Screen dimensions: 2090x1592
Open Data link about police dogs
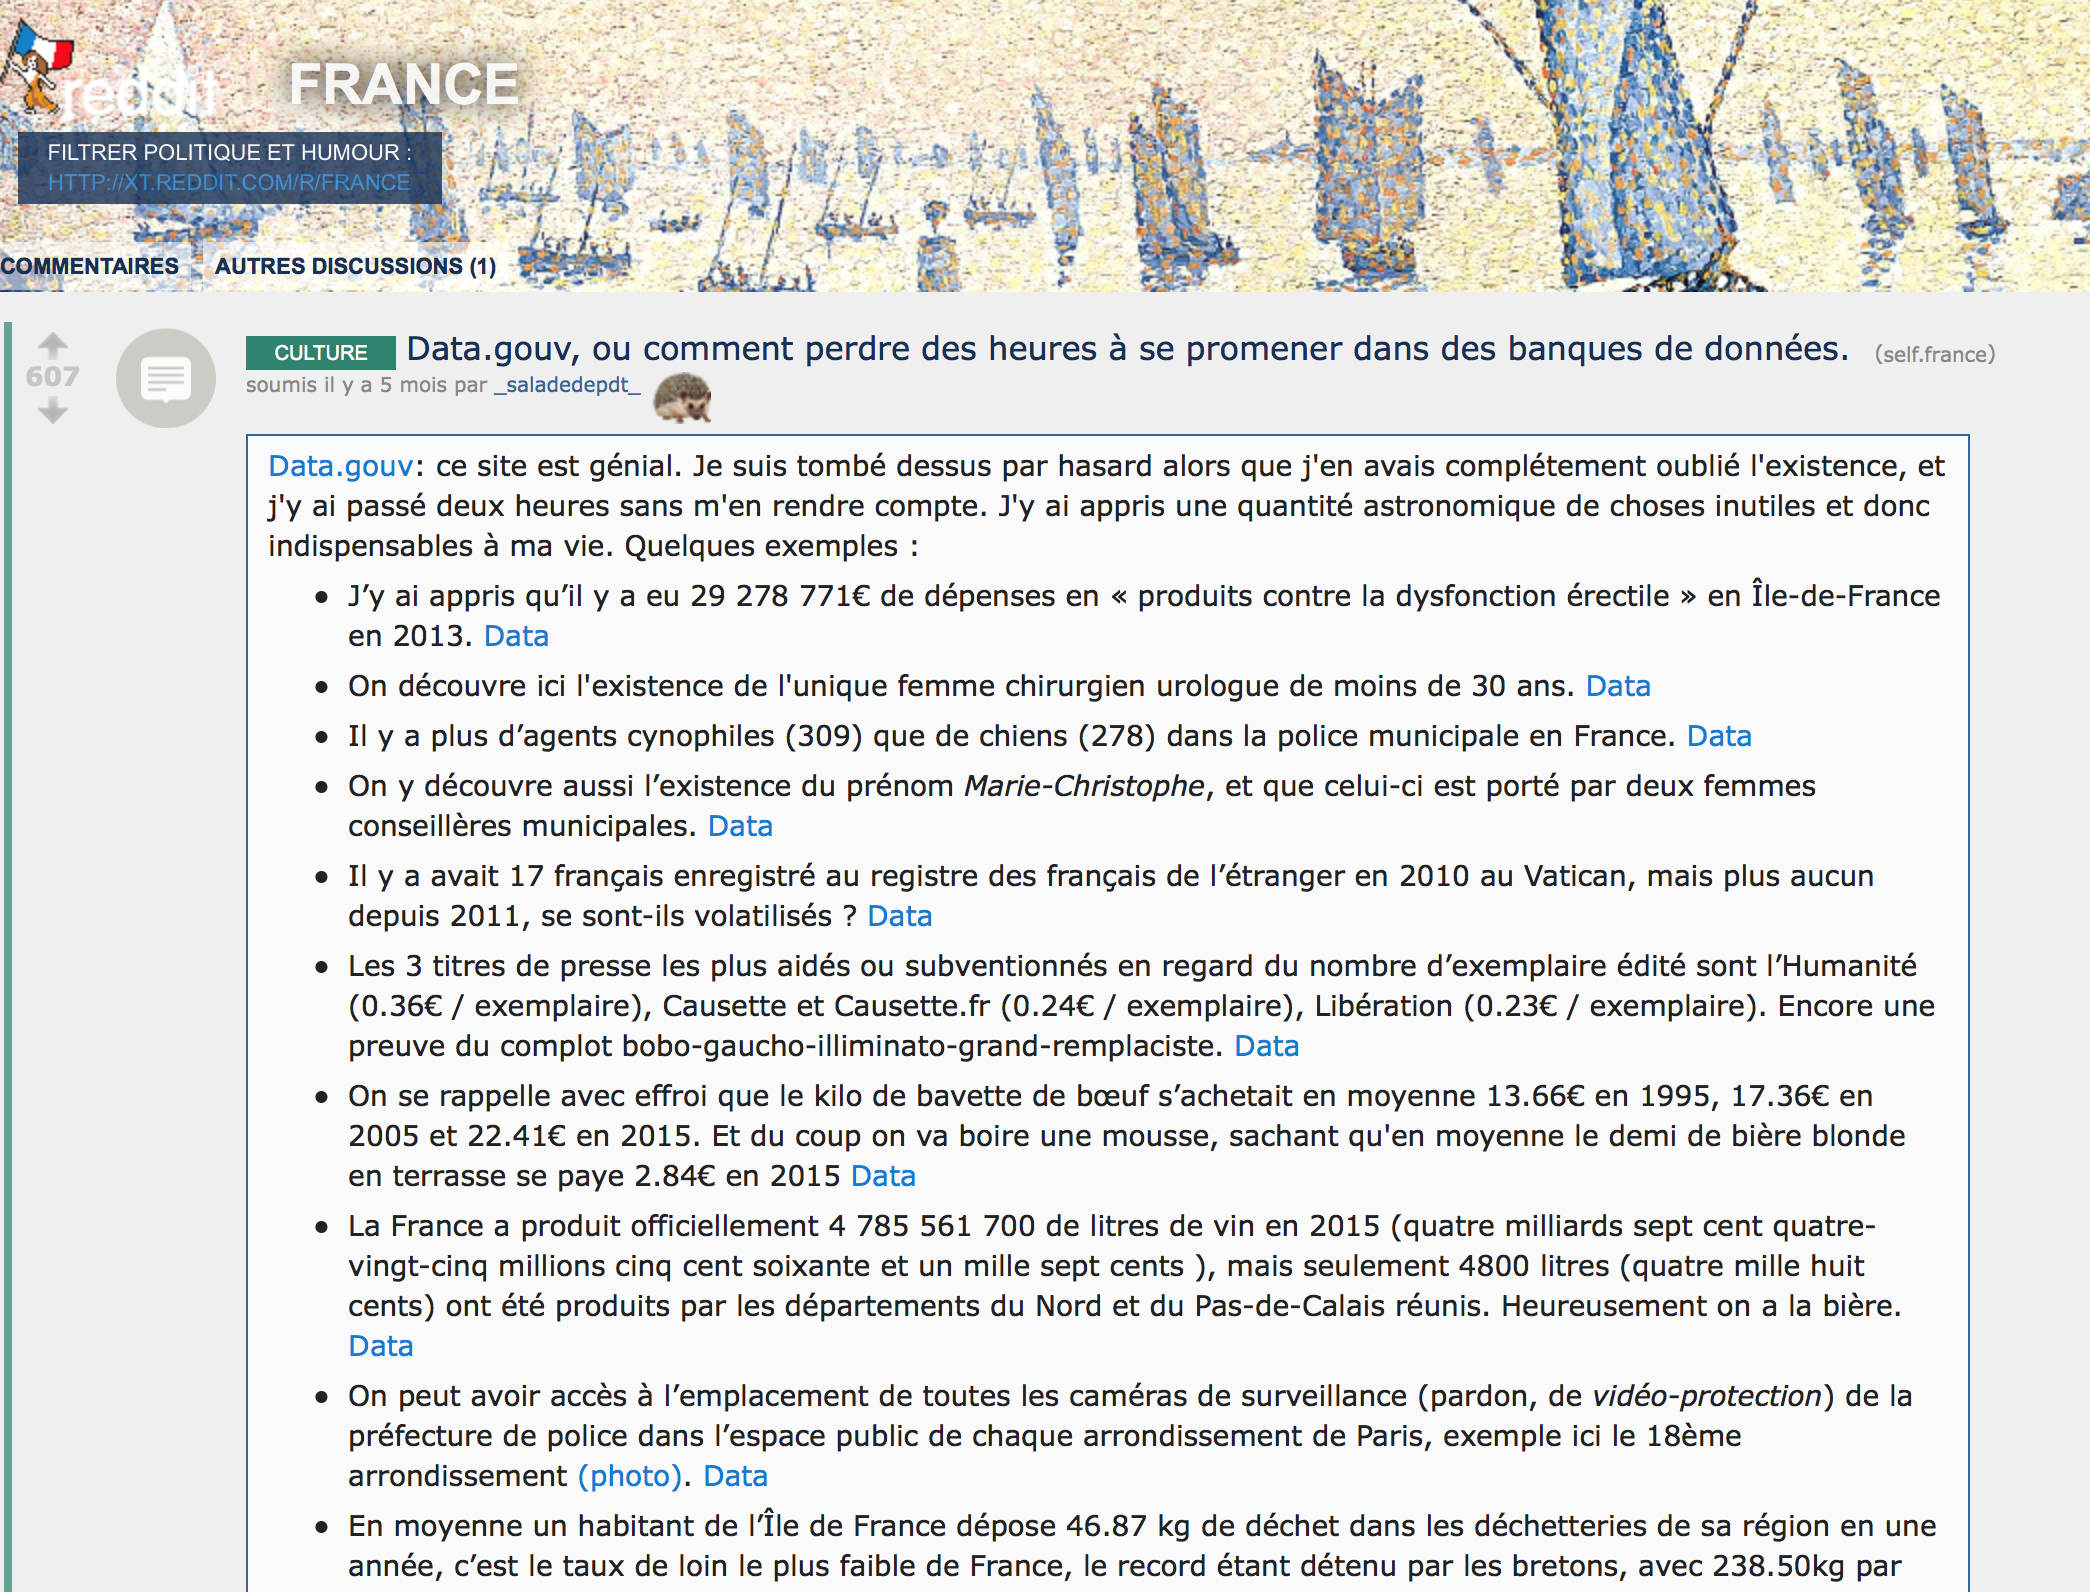(x=1718, y=736)
